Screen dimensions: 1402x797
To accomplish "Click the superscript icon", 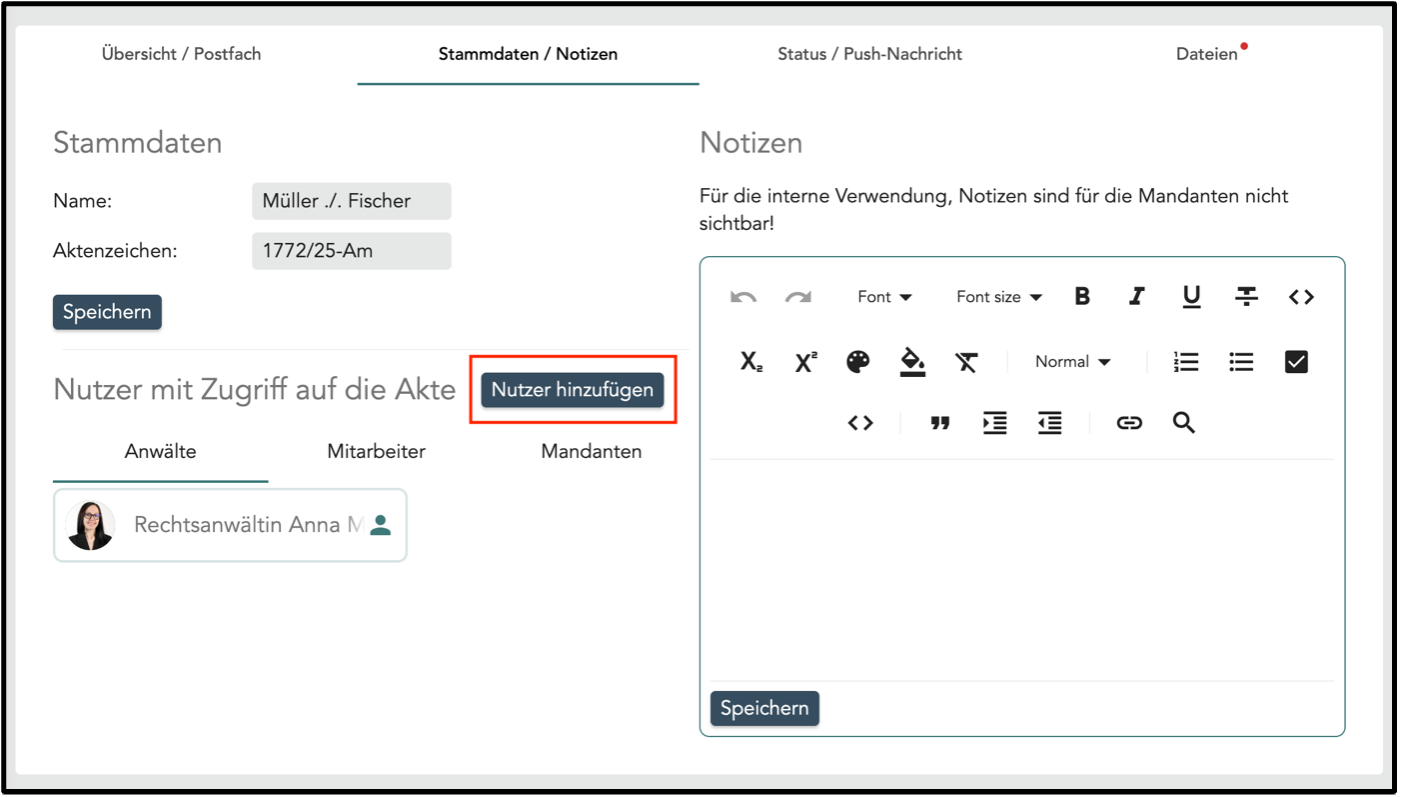I will click(x=805, y=362).
